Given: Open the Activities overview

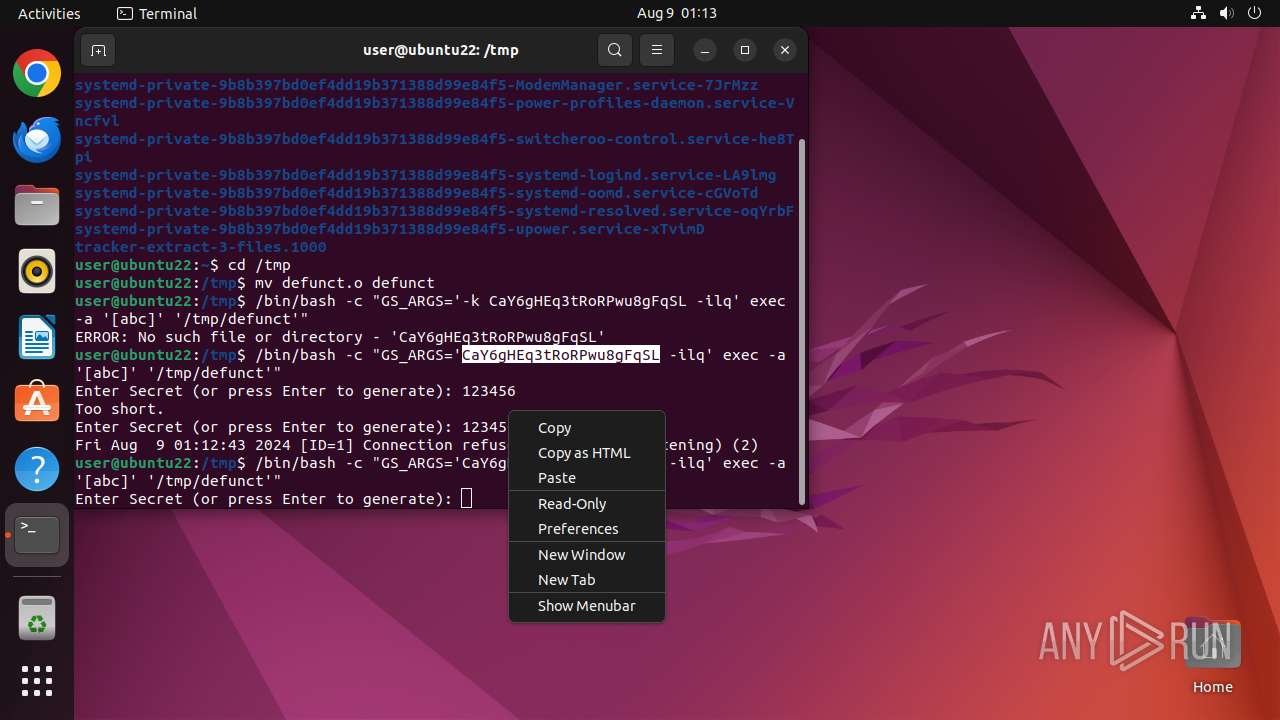Looking at the screenshot, I should (49, 13).
